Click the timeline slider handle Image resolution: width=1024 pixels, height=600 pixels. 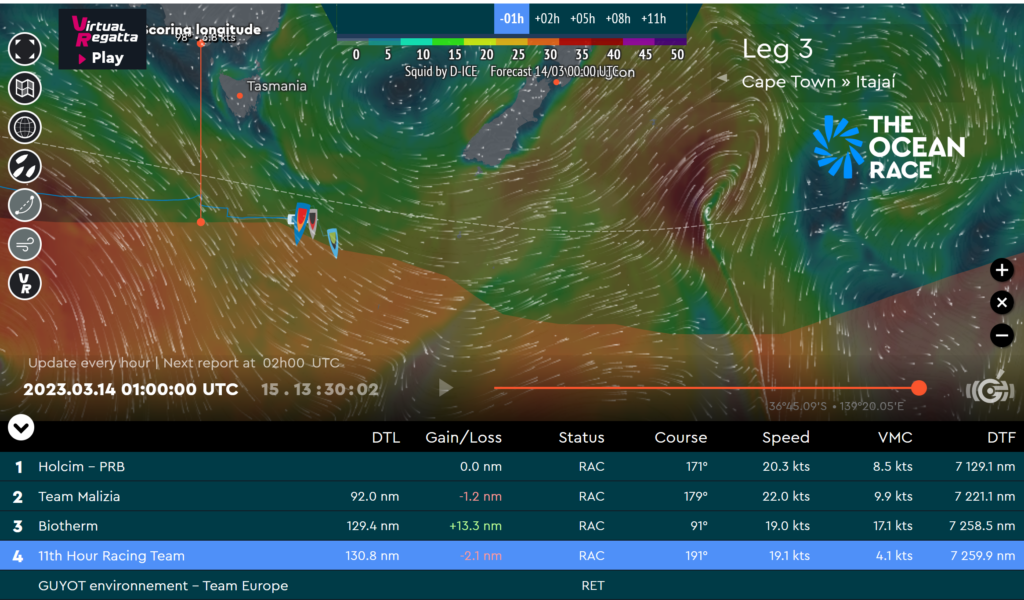[919, 388]
